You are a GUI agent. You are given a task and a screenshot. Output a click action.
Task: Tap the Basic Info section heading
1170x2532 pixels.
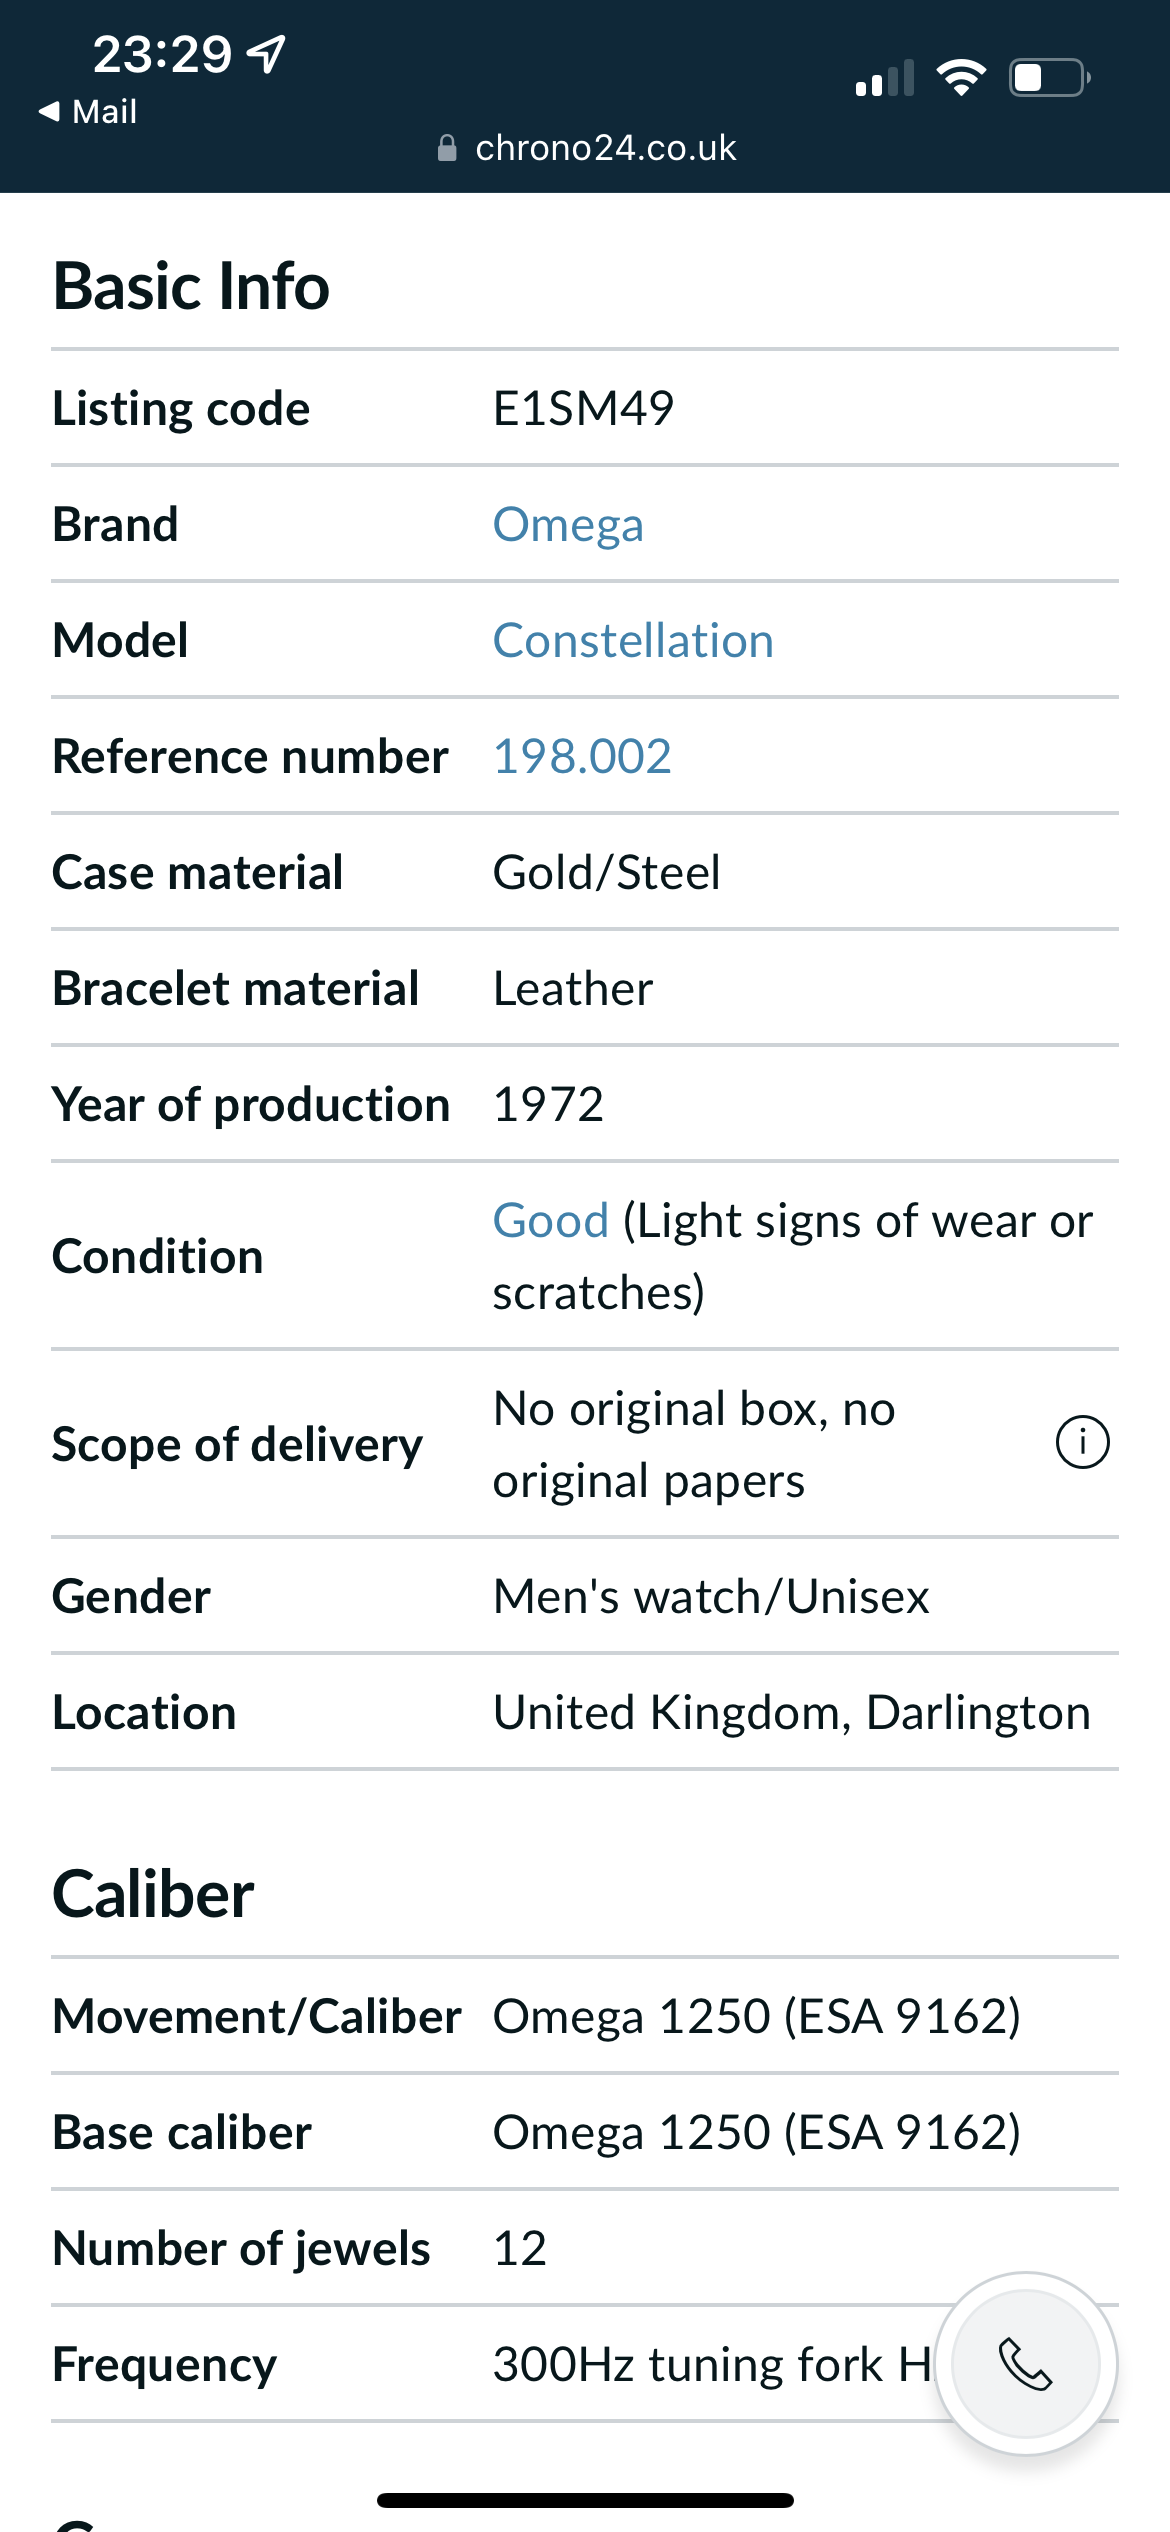[191, 286]
